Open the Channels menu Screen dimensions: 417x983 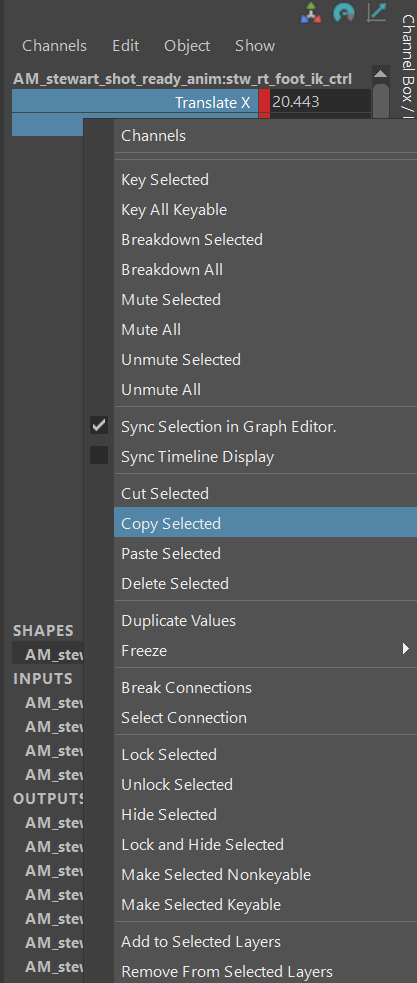coord(55,46)
